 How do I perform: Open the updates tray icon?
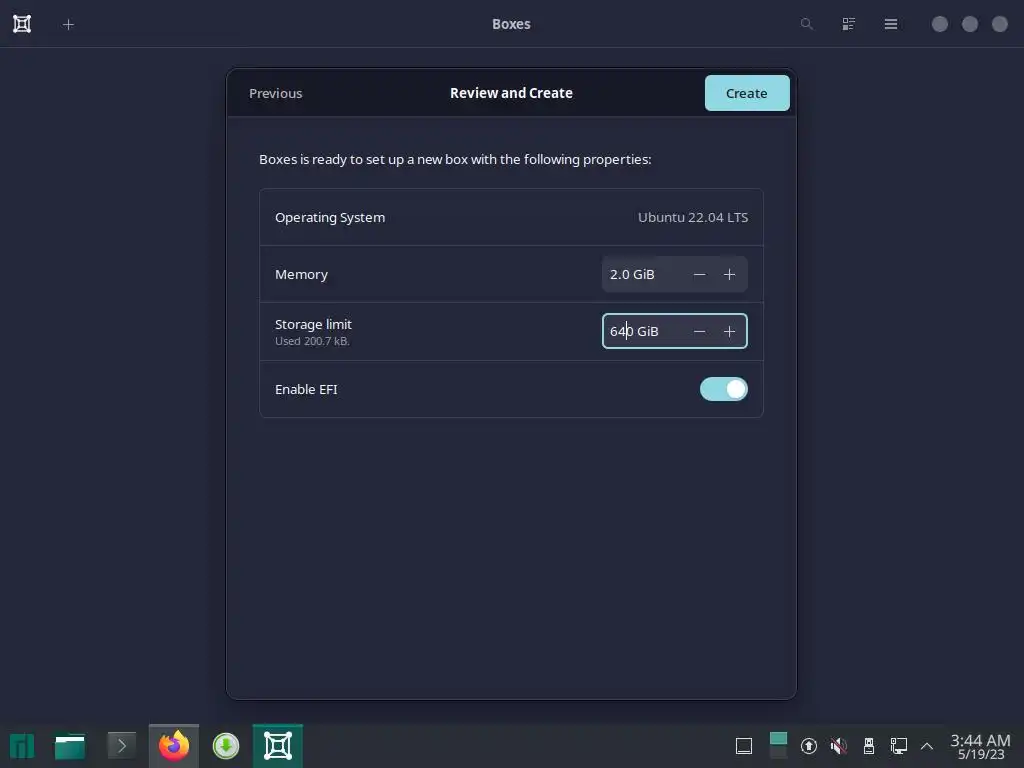[x=809, y=746]
